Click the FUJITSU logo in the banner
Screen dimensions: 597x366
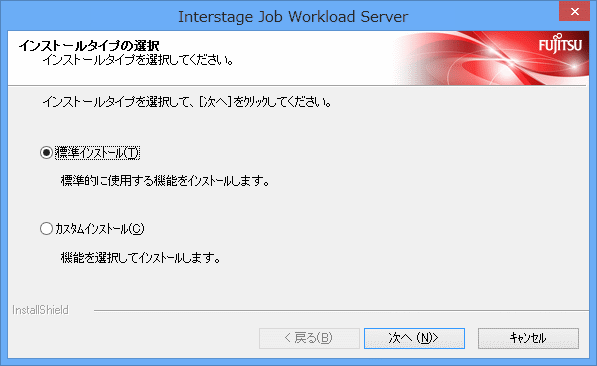point(560,44)
